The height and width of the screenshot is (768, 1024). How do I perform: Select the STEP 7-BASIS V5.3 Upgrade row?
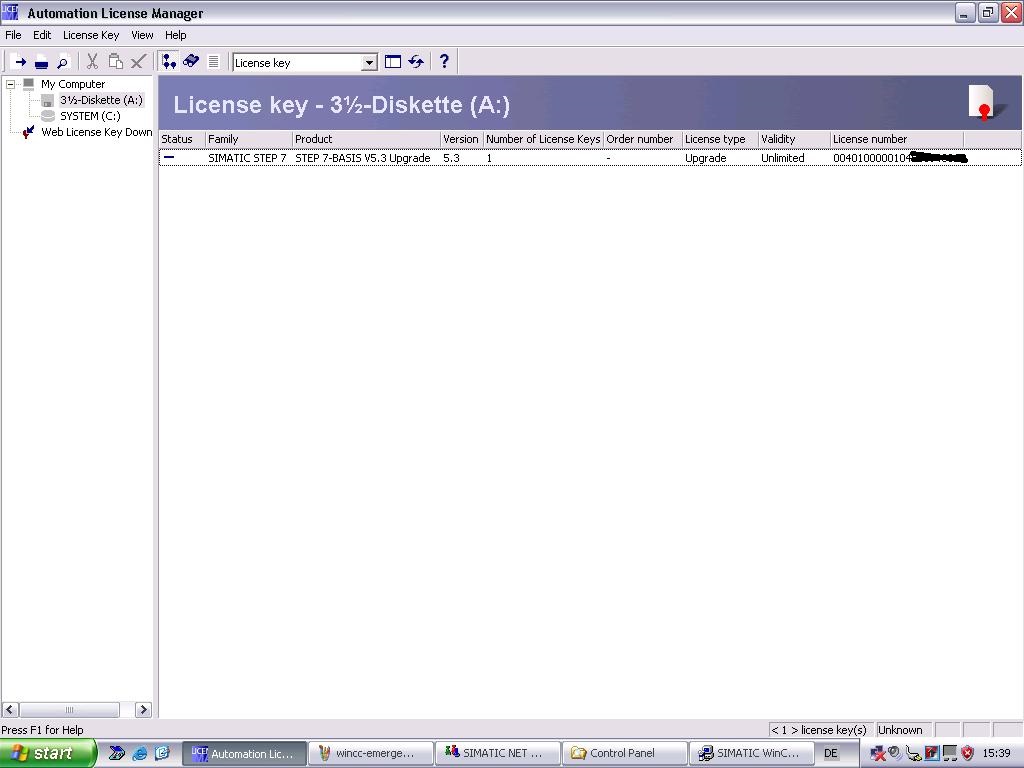tap(362, 158)
